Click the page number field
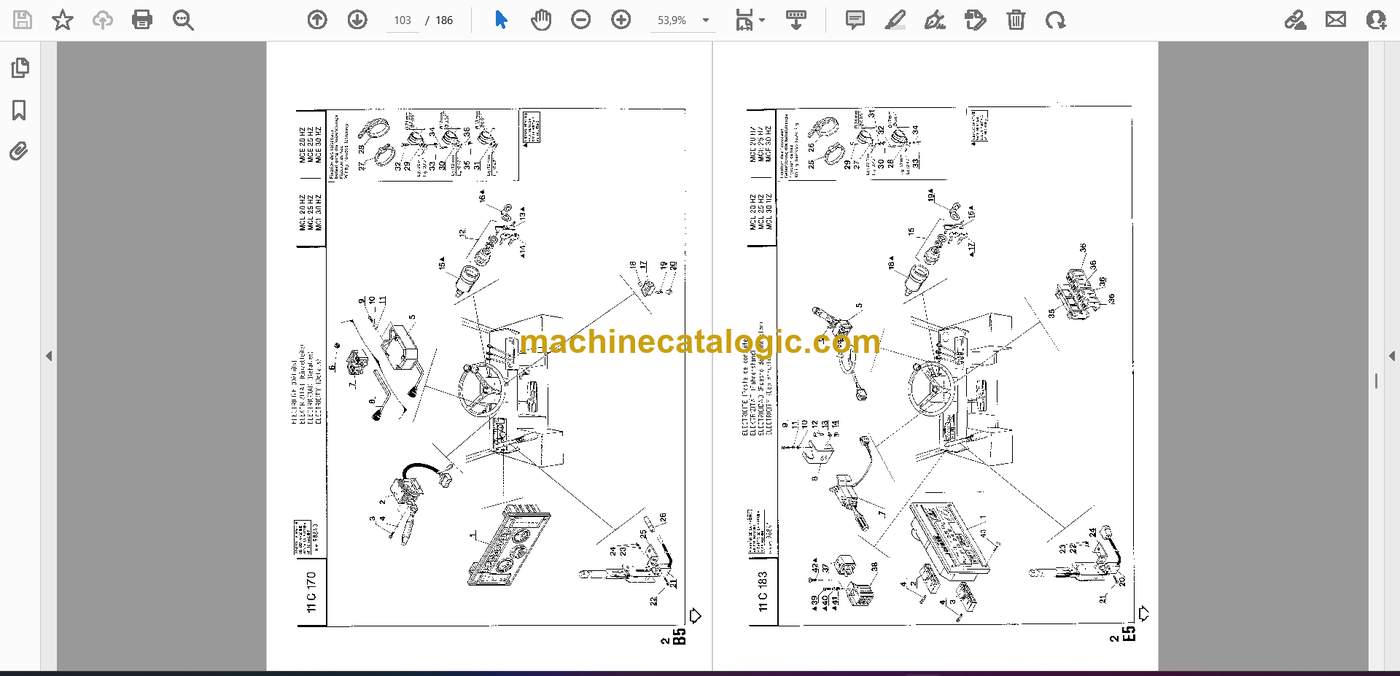Image resolution: width=1400 pixels, height=676 pixels. (403, 20)
